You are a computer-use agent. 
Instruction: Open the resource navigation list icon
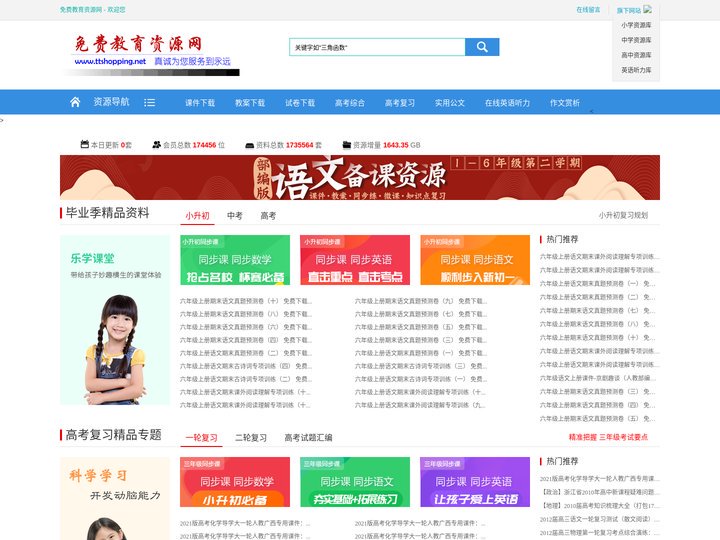pos(149,102)
